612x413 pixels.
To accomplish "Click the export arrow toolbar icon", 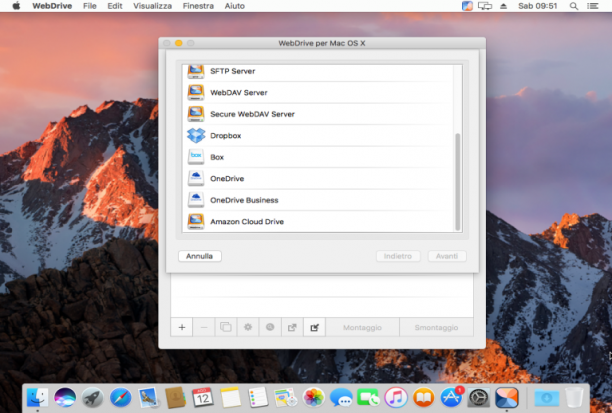I will tap(292, 327).
